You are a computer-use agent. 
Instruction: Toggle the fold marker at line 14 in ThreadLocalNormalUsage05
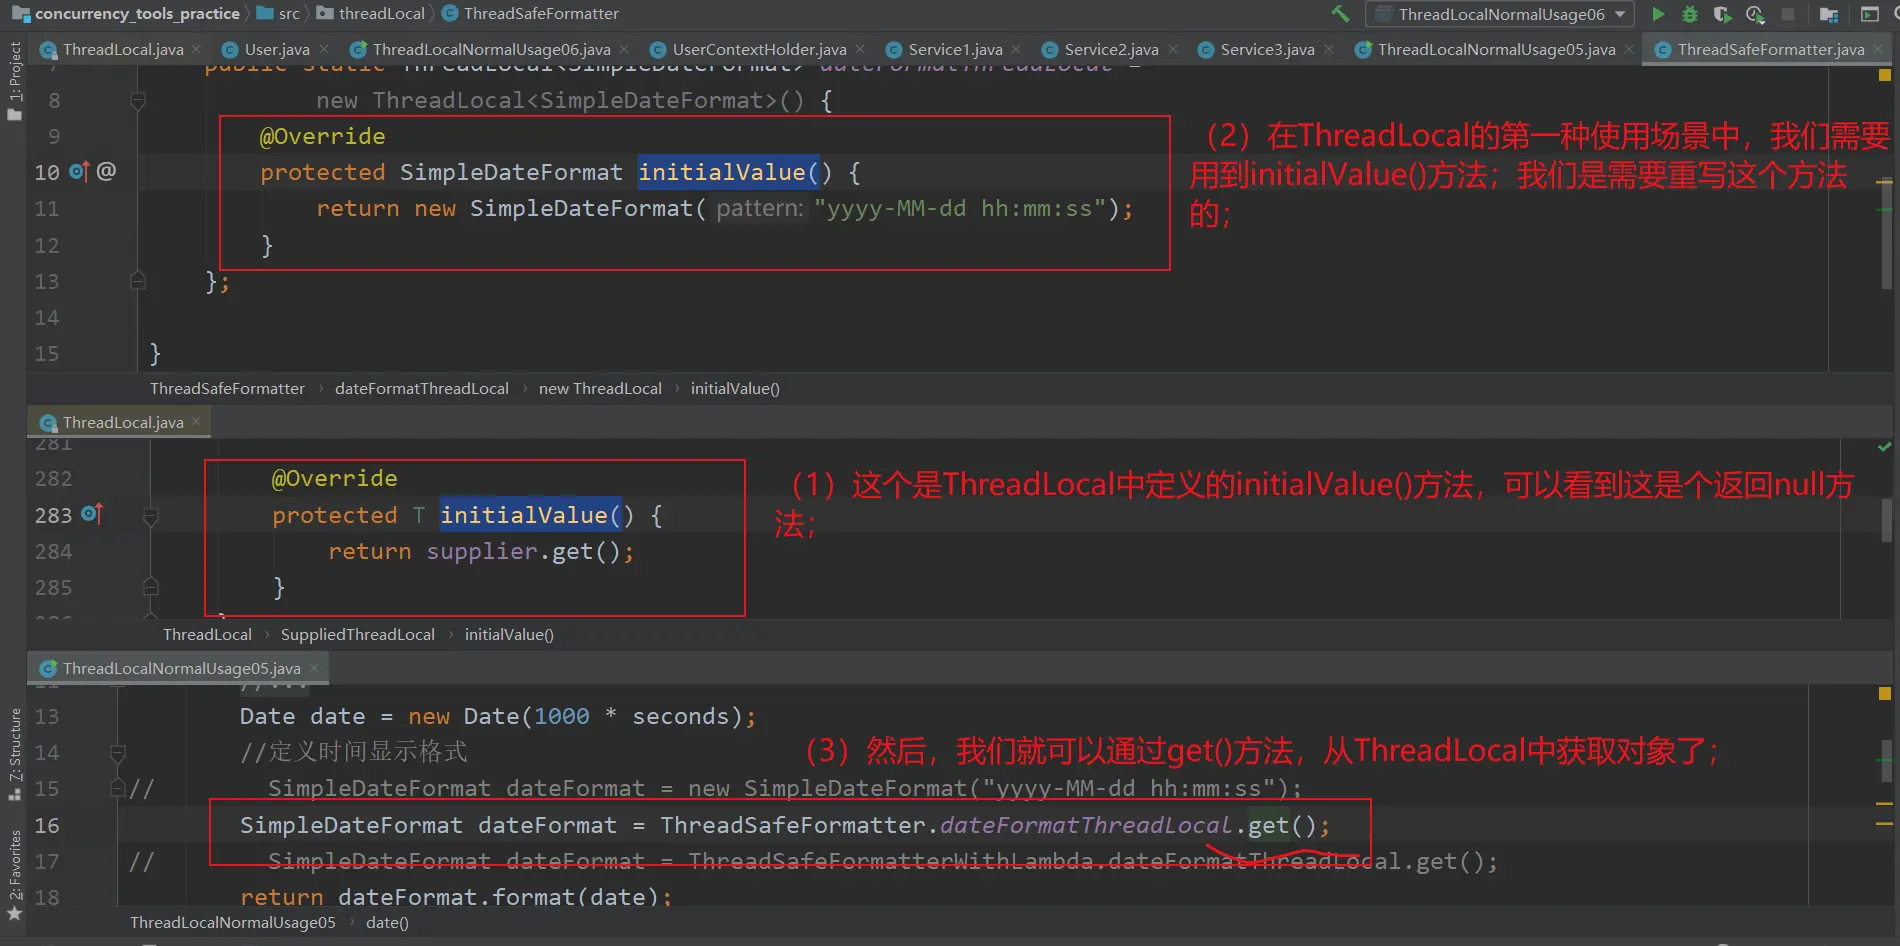(x=117, y=752)
